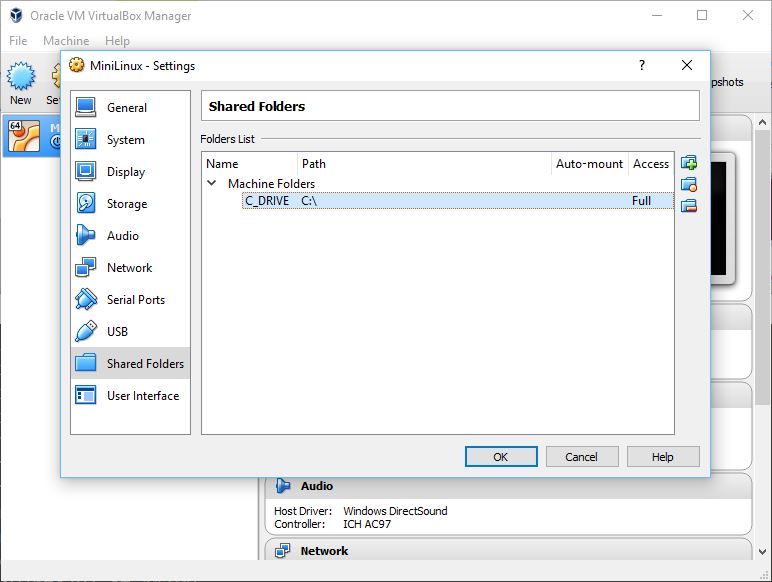
Task: Confirm settings with OK button
Action: pyautogui.click(x=501, y=457)
